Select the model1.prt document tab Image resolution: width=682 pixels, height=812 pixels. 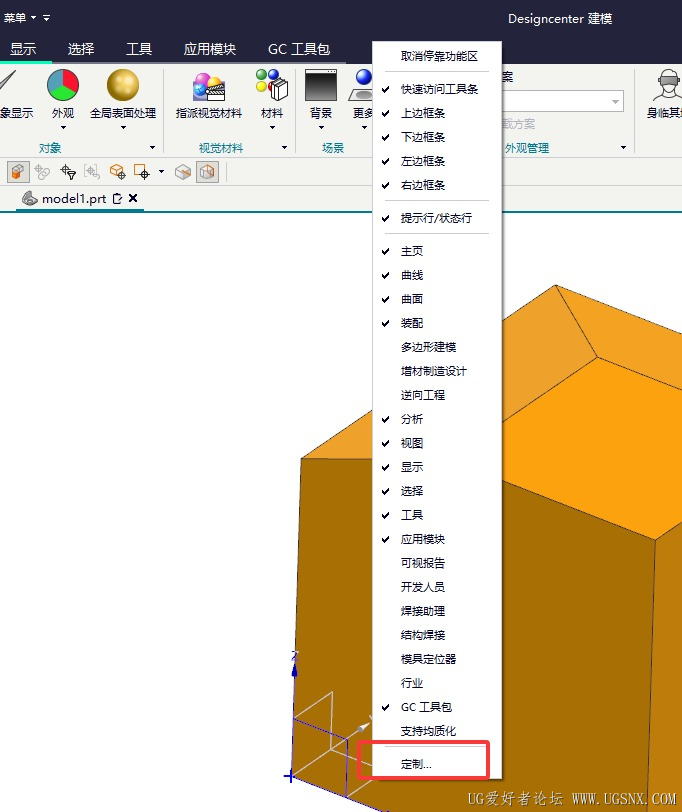pyautogui.click(x=80, y=198)
